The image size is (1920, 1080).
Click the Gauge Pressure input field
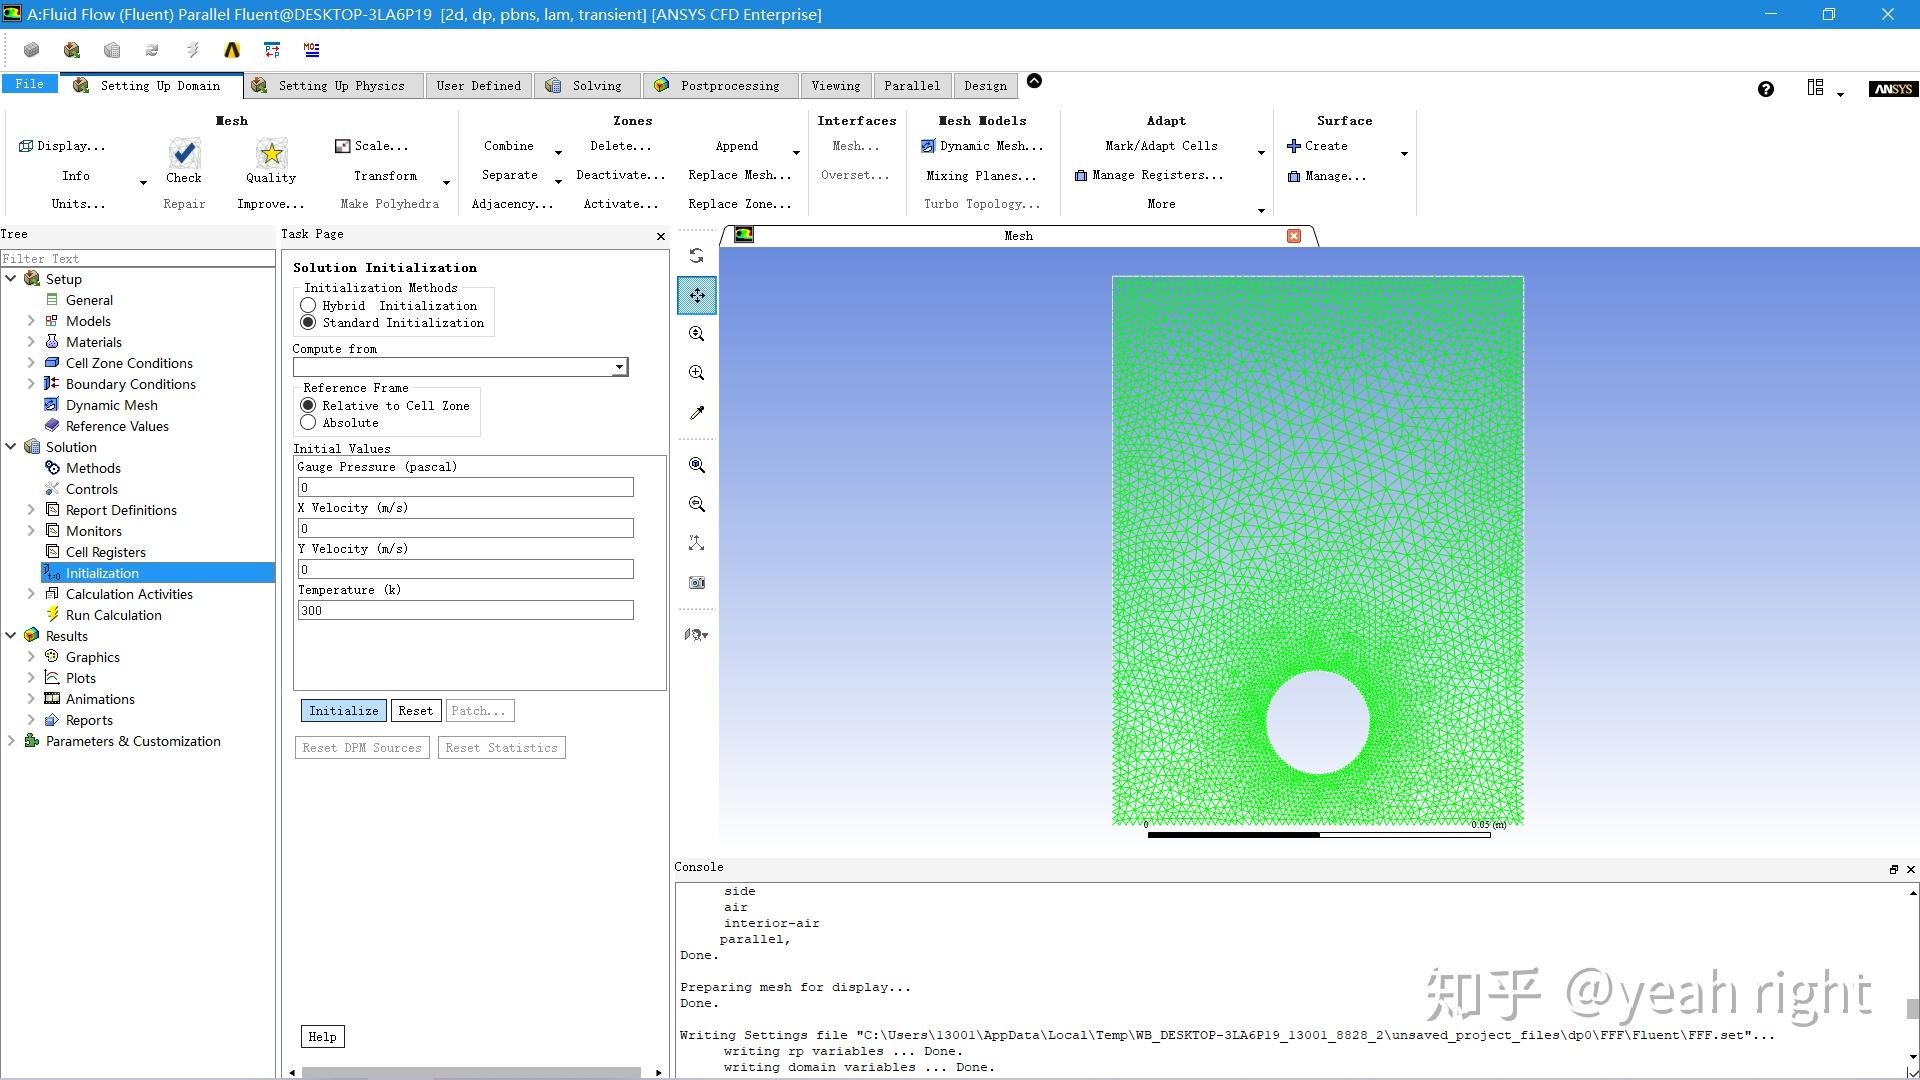(x=465, y=487)
